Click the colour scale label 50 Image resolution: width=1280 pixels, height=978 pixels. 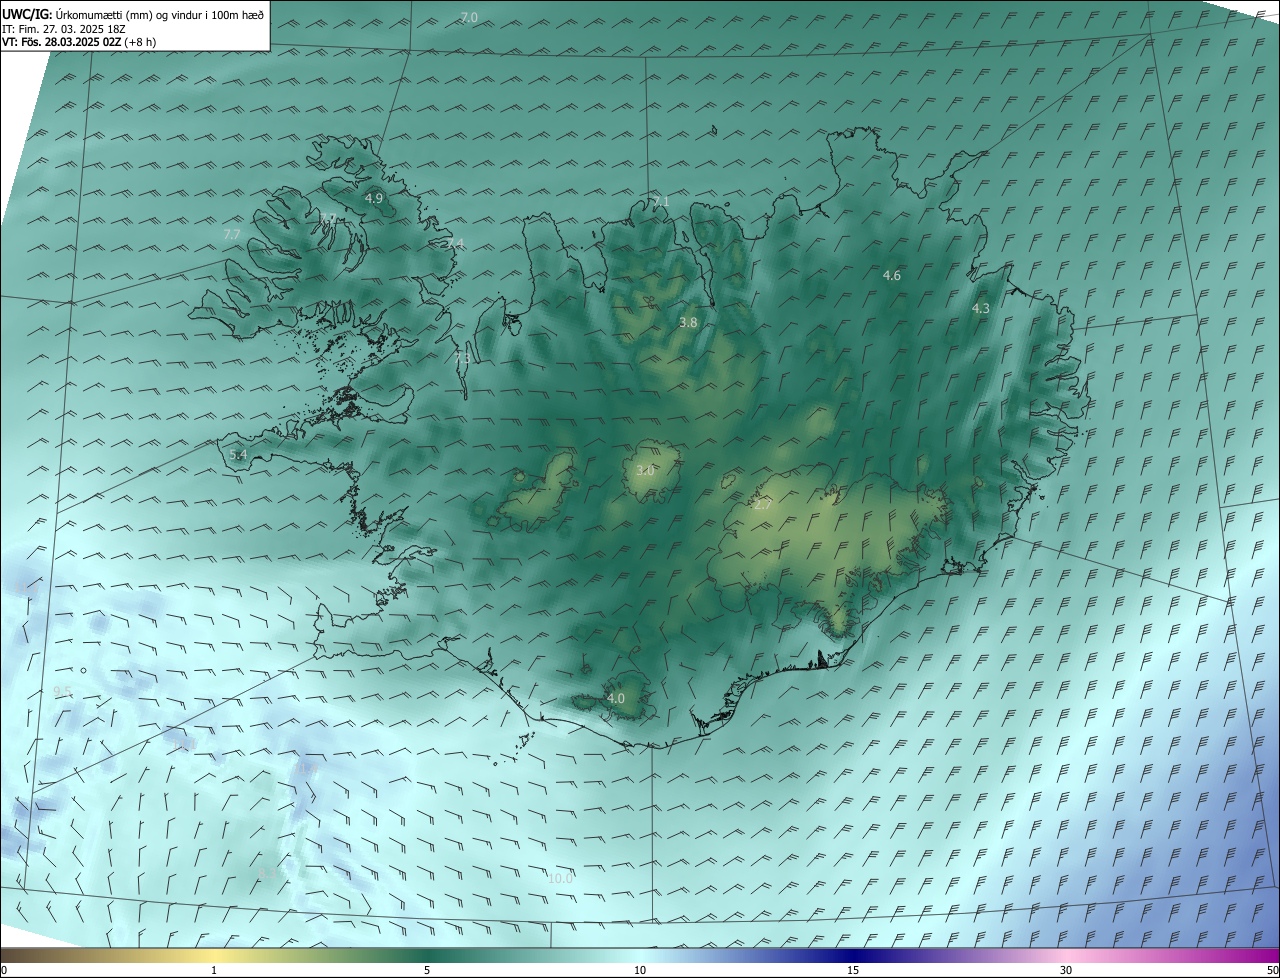coord(1272,970)
